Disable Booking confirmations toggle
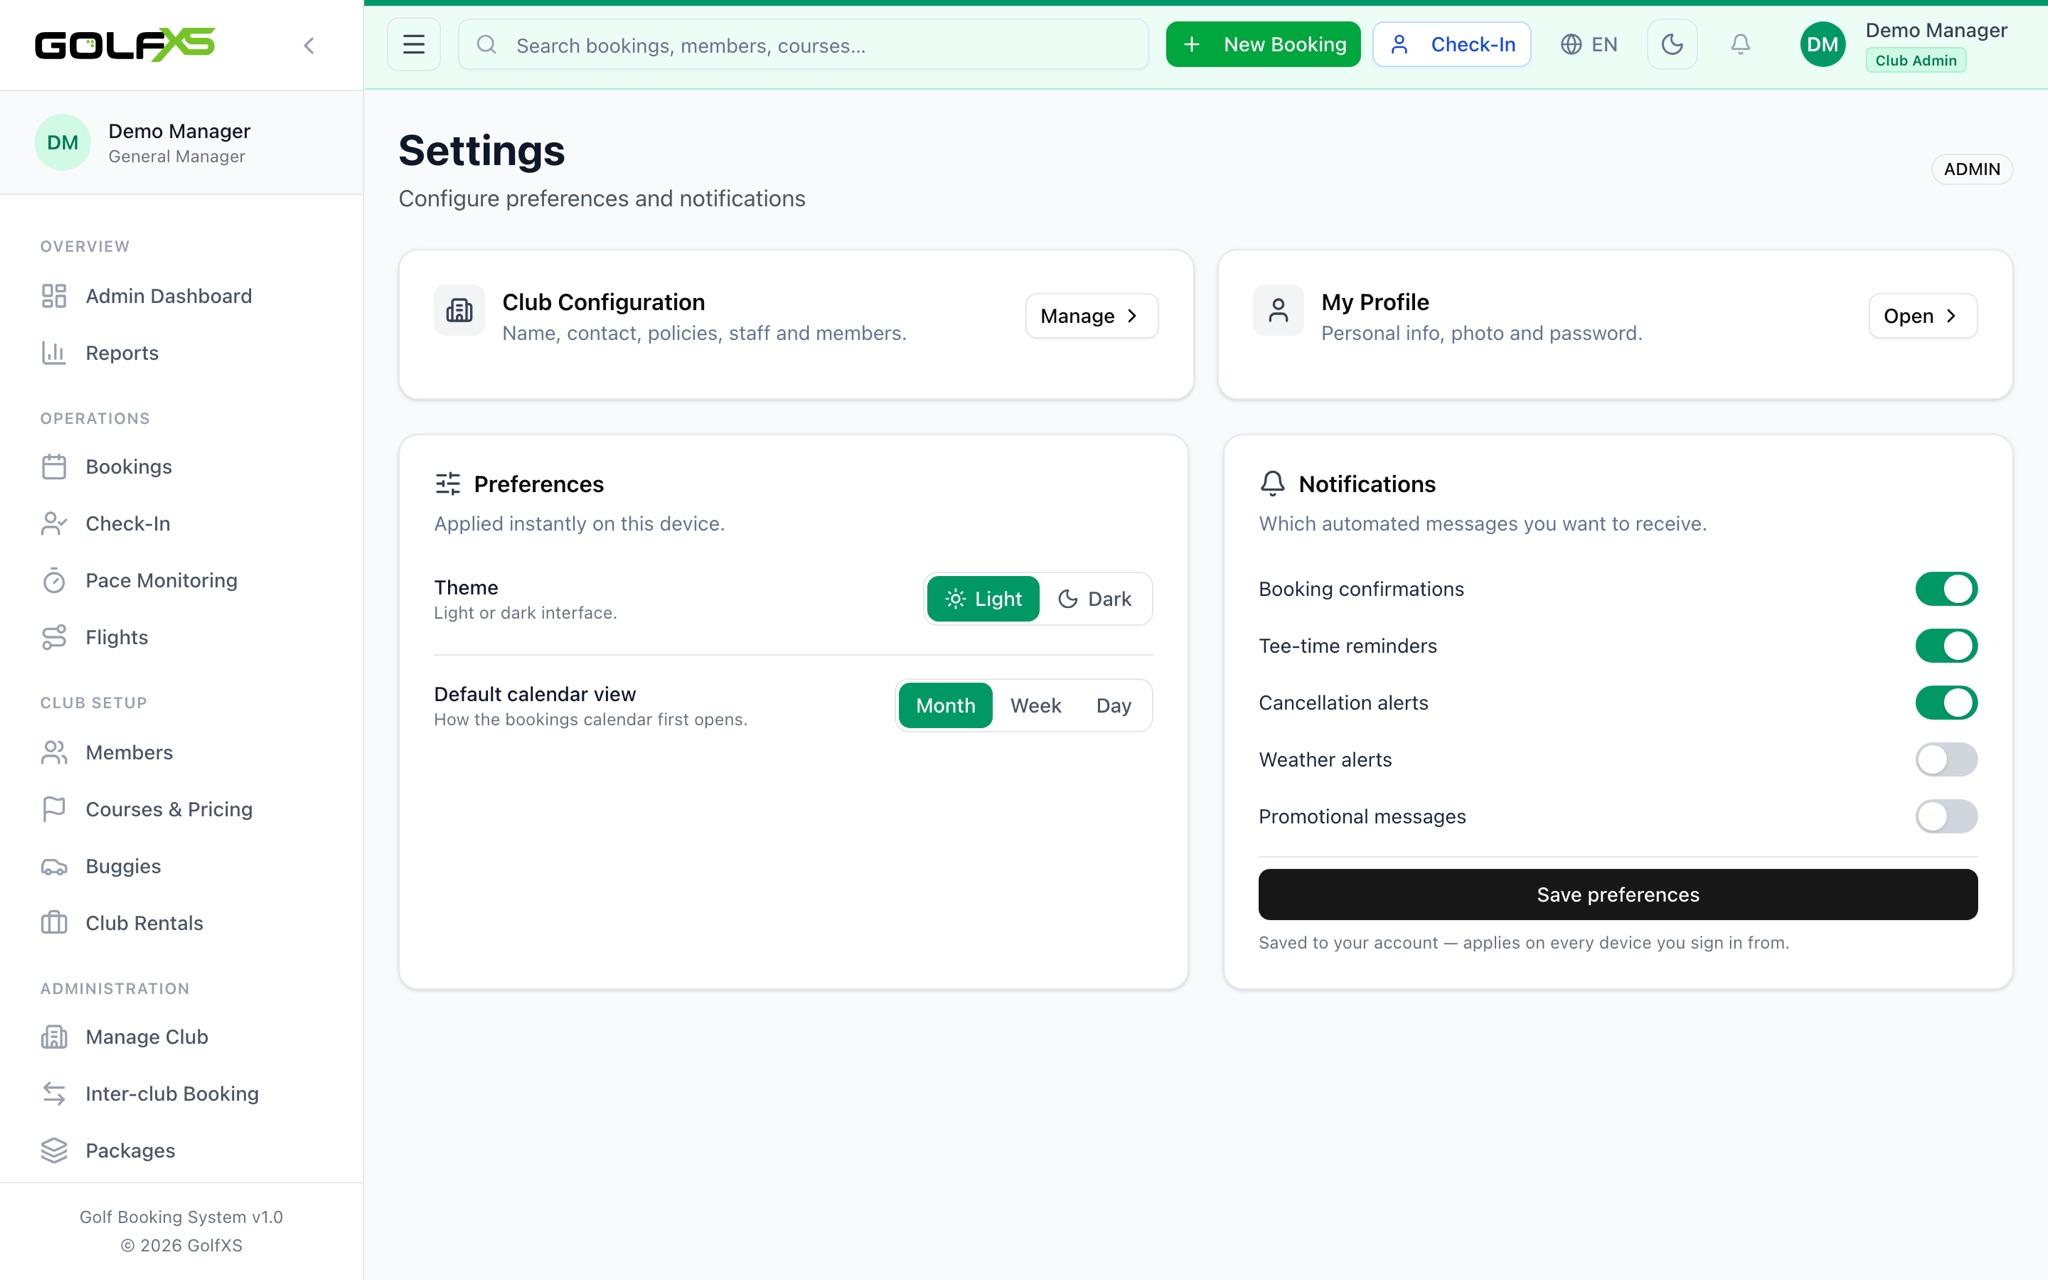The width and height of the screenshot is (2048, 1280). pyautogui.click(x=1946, y=589)
